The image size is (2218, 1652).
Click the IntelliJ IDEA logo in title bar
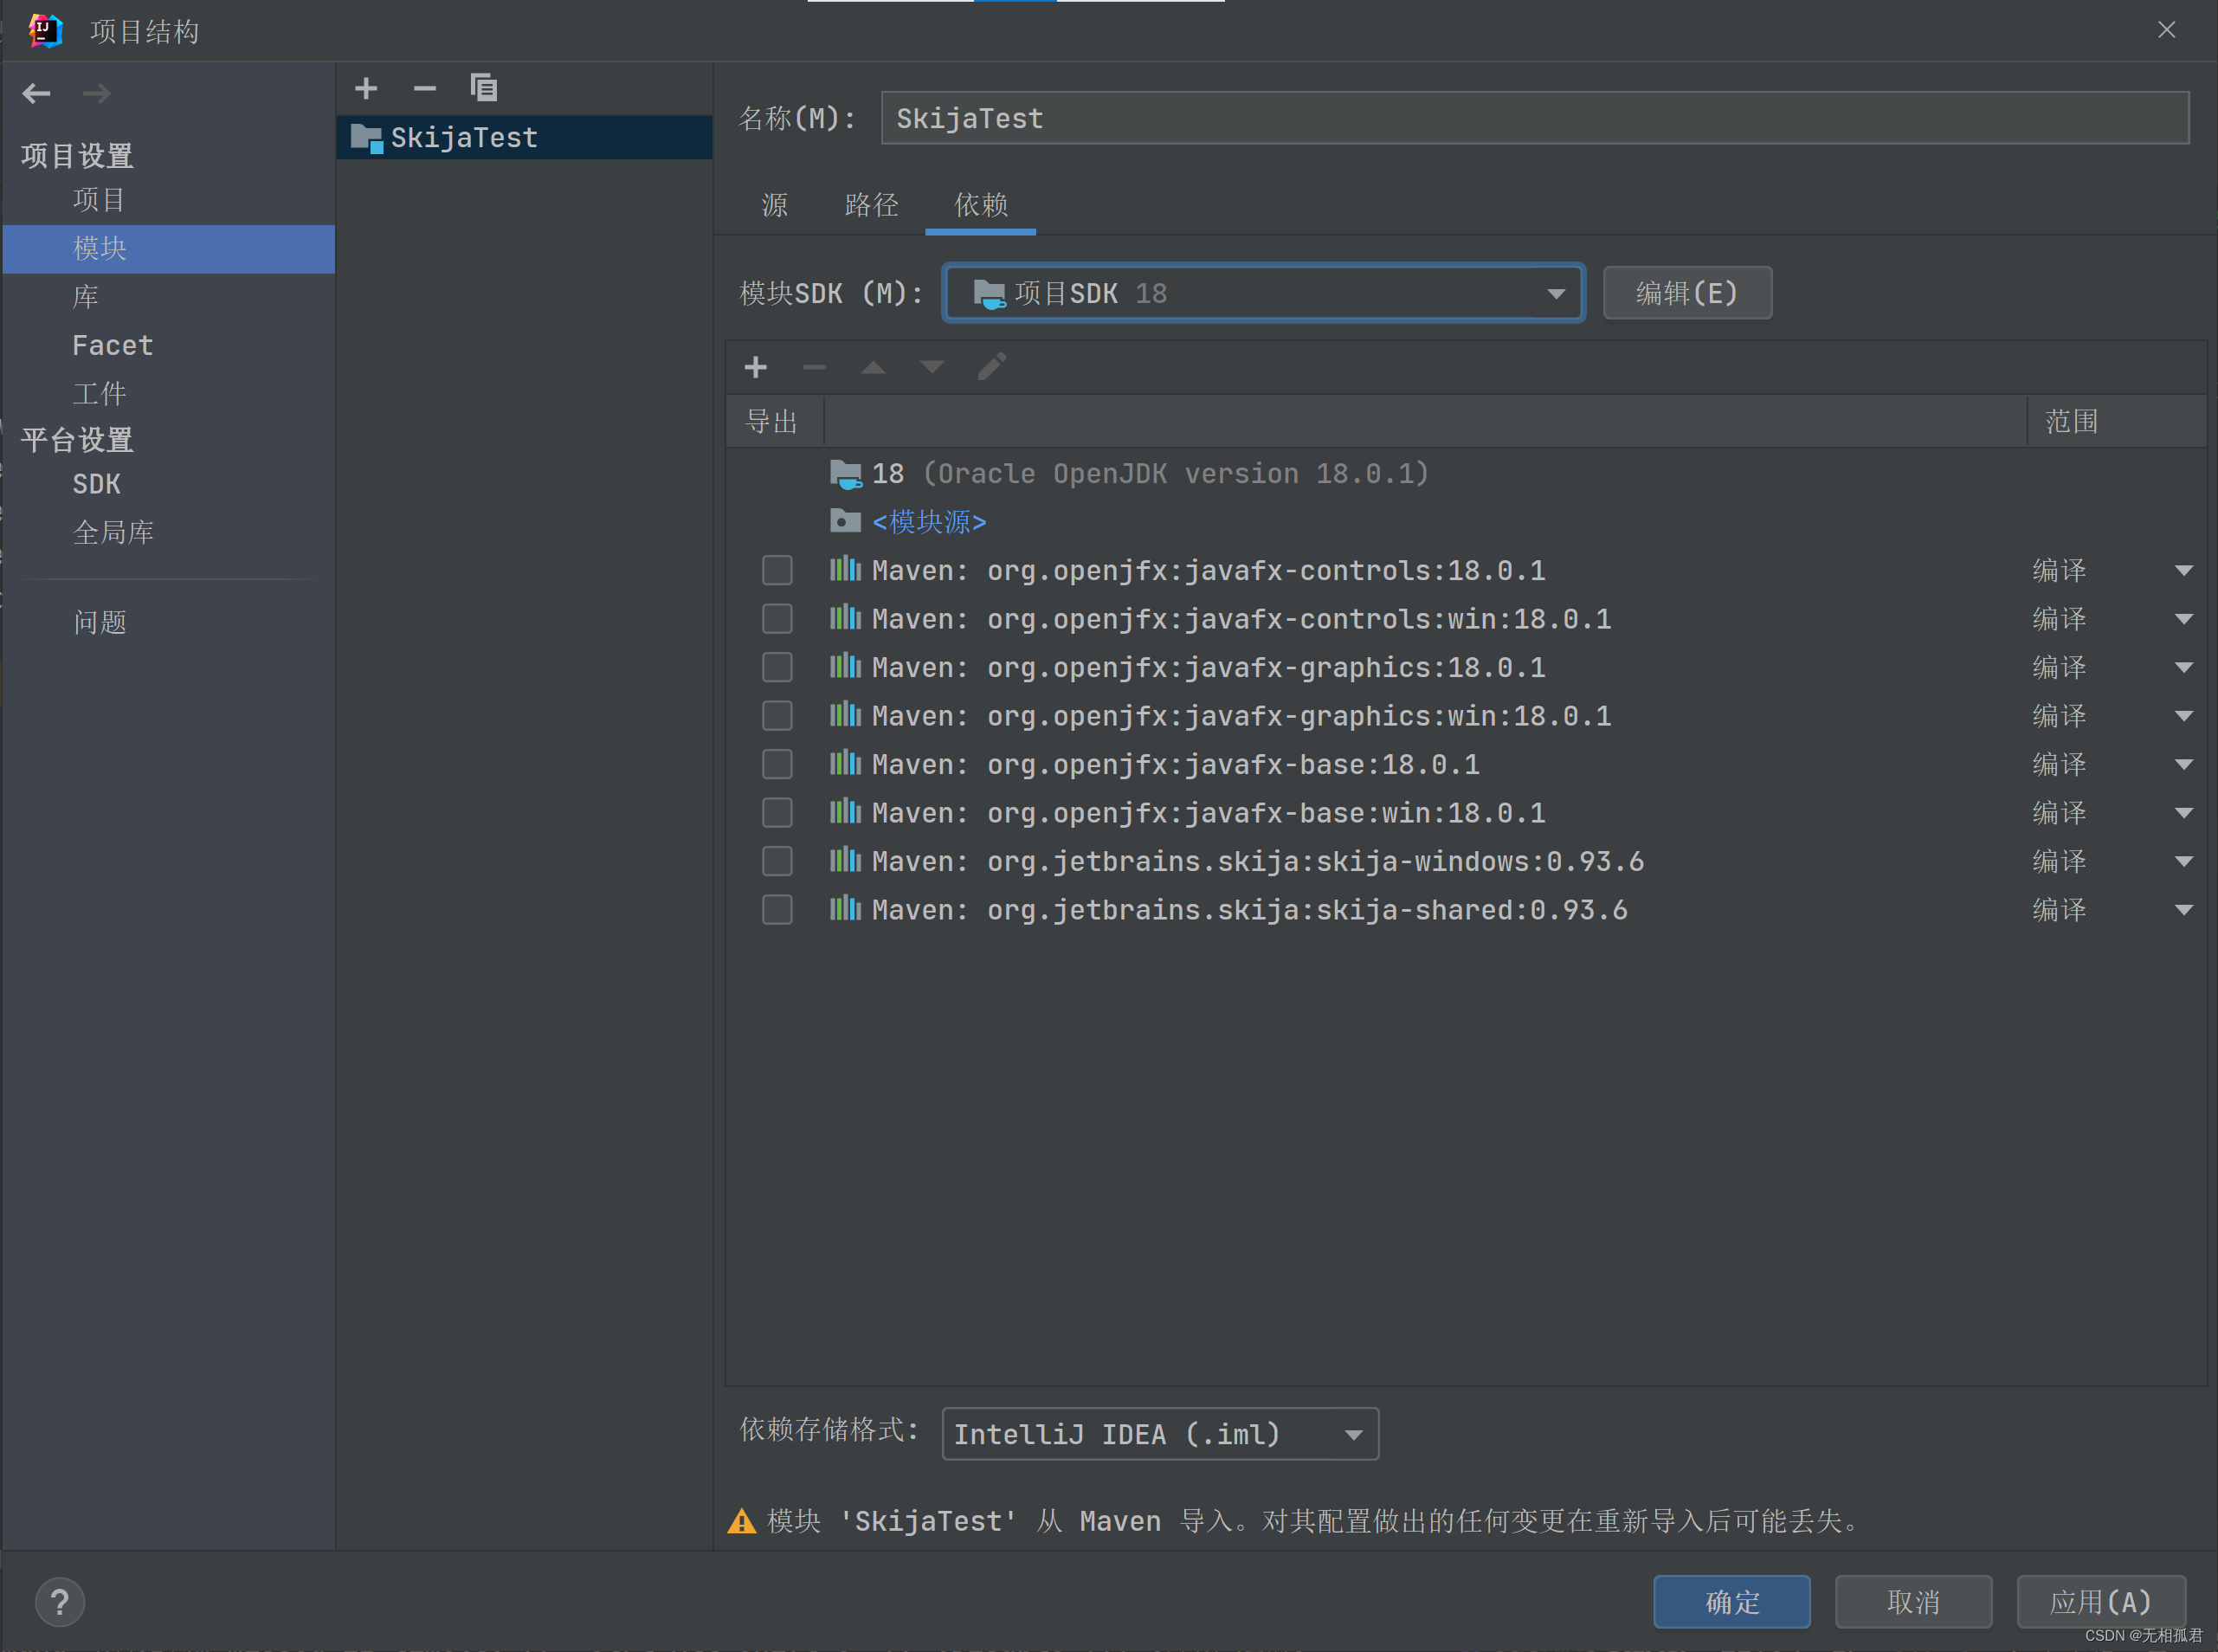click(x=46, y=31)
